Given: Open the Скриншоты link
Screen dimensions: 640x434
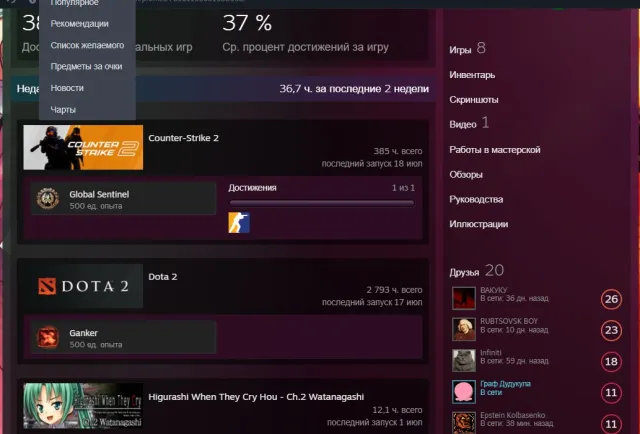Looking at the screenshot, I should tap(474, 100).
